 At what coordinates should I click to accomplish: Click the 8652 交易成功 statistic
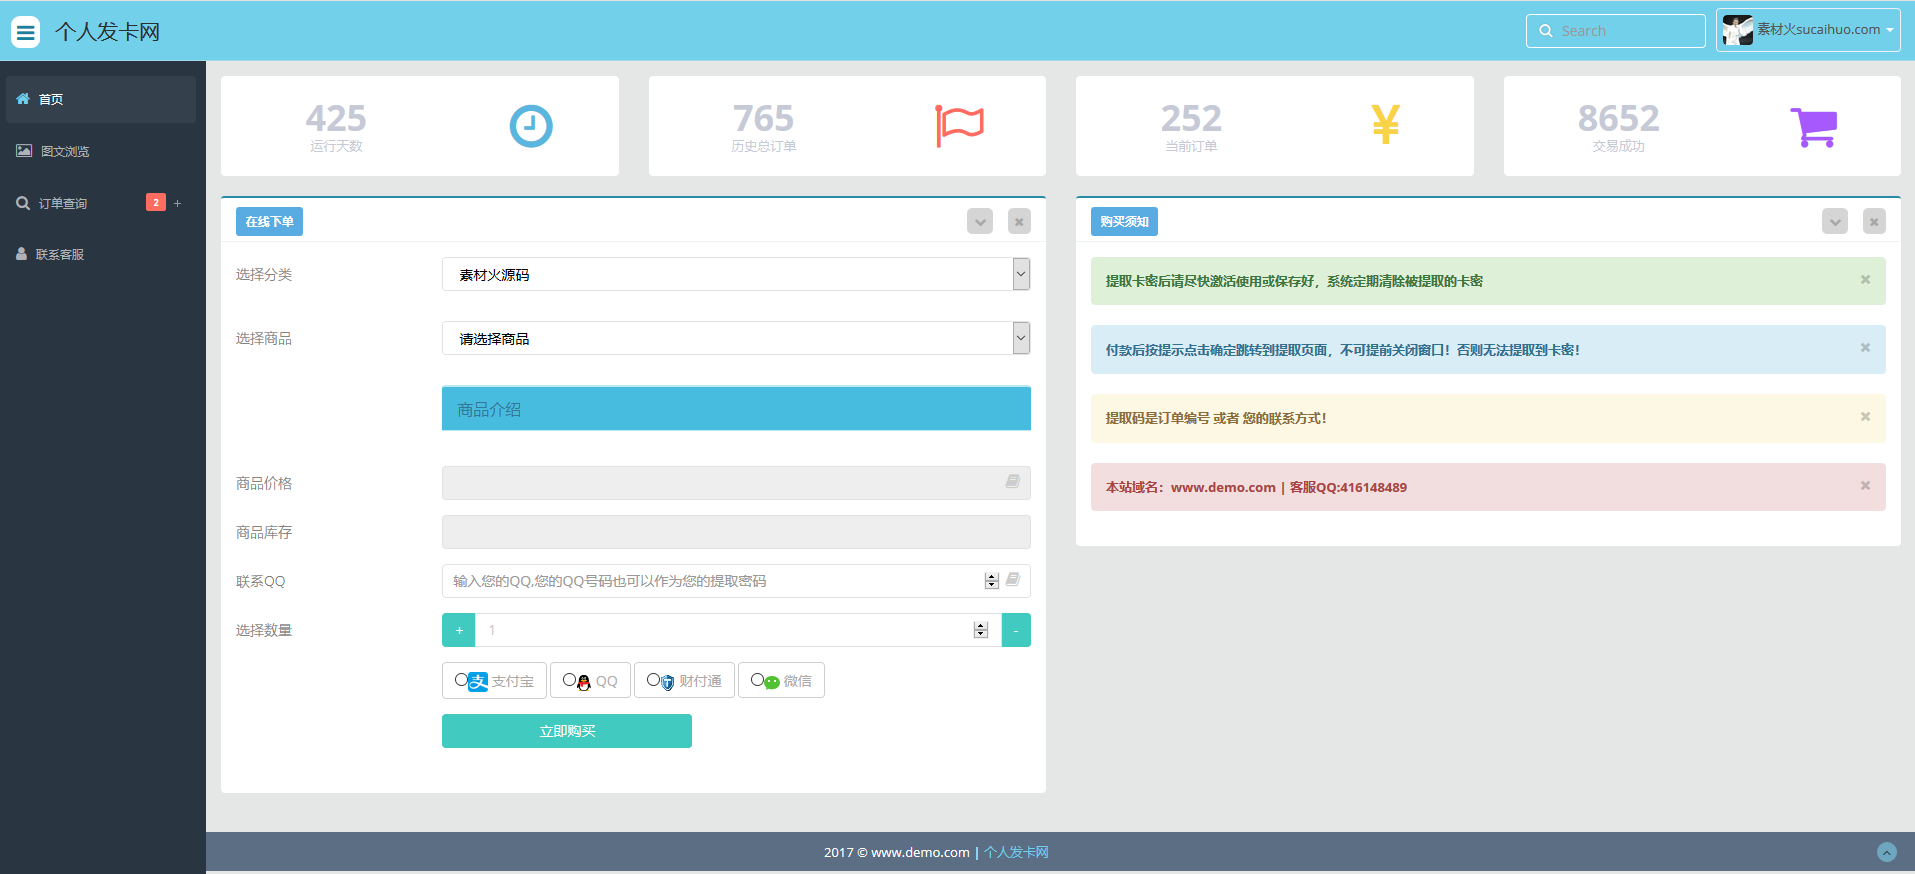1619,127
